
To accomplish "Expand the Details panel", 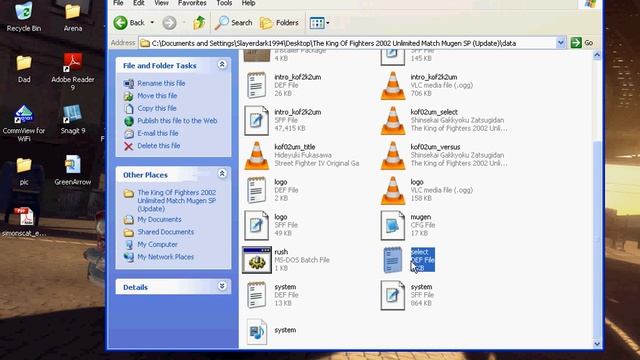I will (x=222, y=286).
